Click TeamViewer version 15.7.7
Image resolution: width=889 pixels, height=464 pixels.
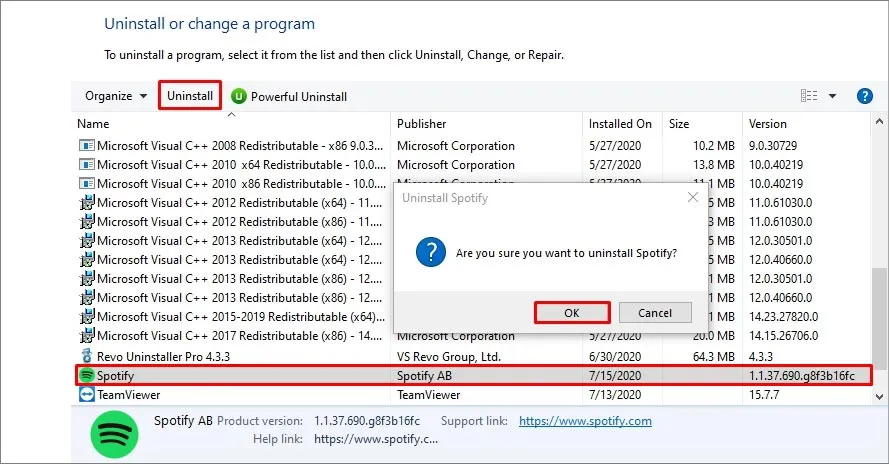(x=764, y=394)
